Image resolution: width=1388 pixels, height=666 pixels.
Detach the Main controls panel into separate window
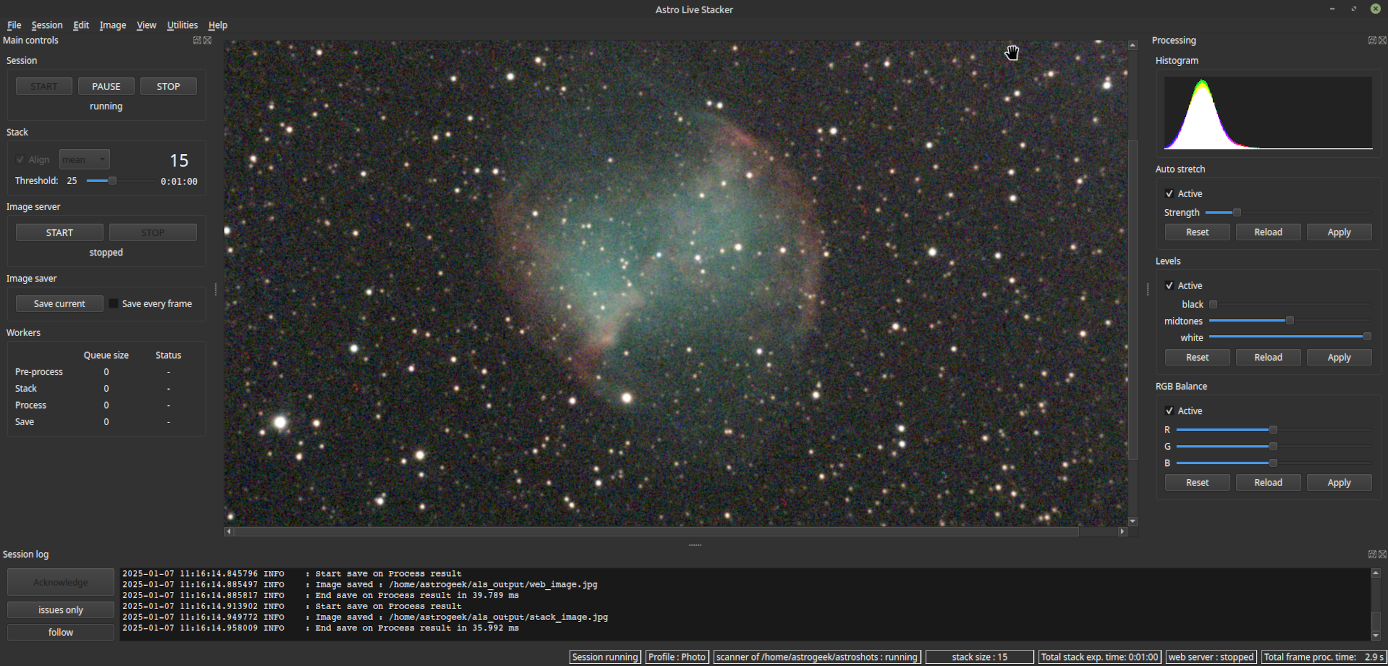pyautogui.click(x=196, y=39)
